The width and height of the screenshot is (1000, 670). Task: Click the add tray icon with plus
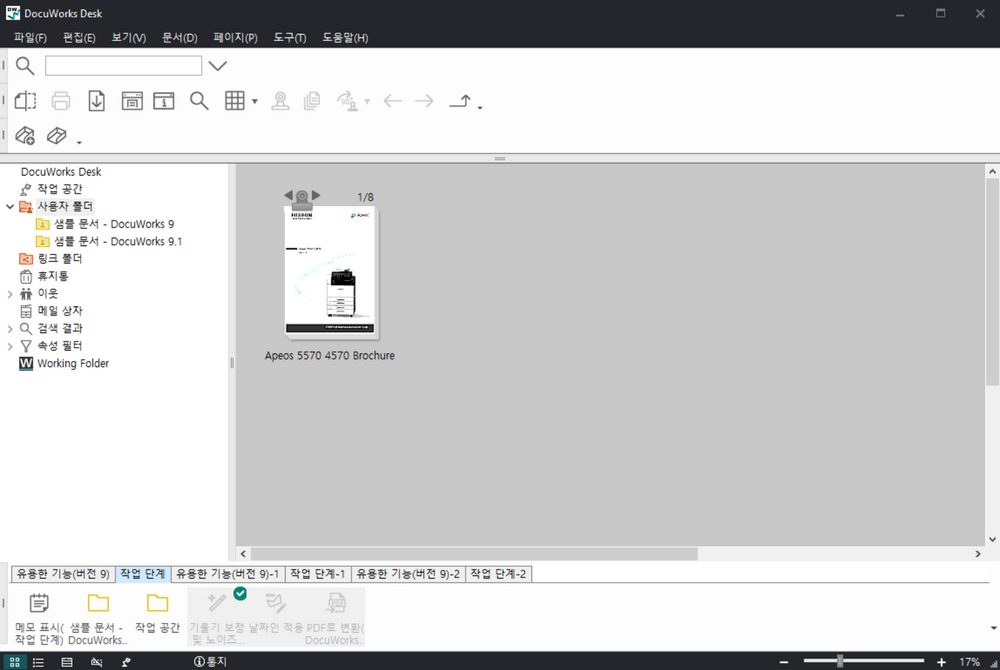click(x=26, y=136)
